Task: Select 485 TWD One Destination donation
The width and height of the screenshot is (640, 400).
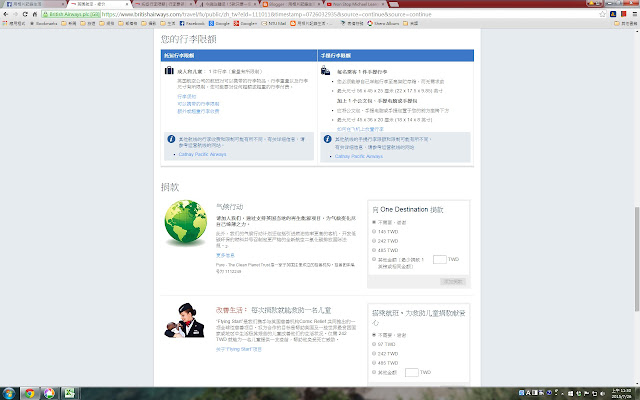Action: [374, 250]
